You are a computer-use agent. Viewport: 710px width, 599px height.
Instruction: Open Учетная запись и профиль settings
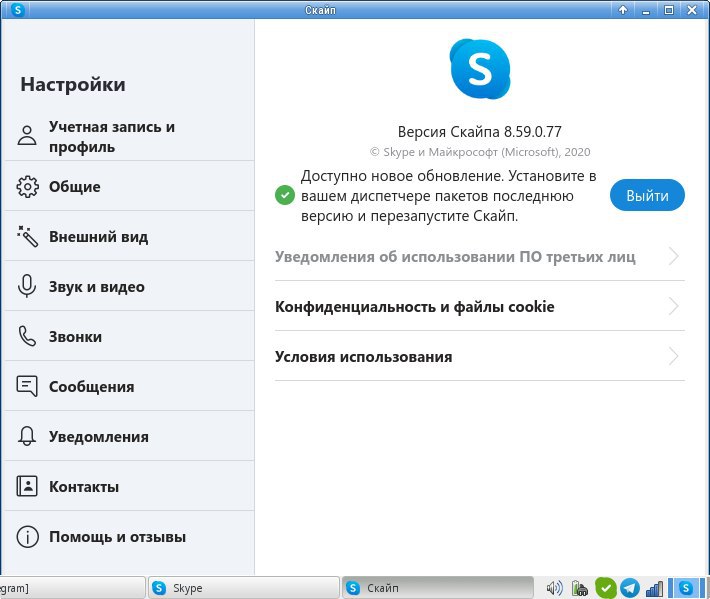point(130,136)
